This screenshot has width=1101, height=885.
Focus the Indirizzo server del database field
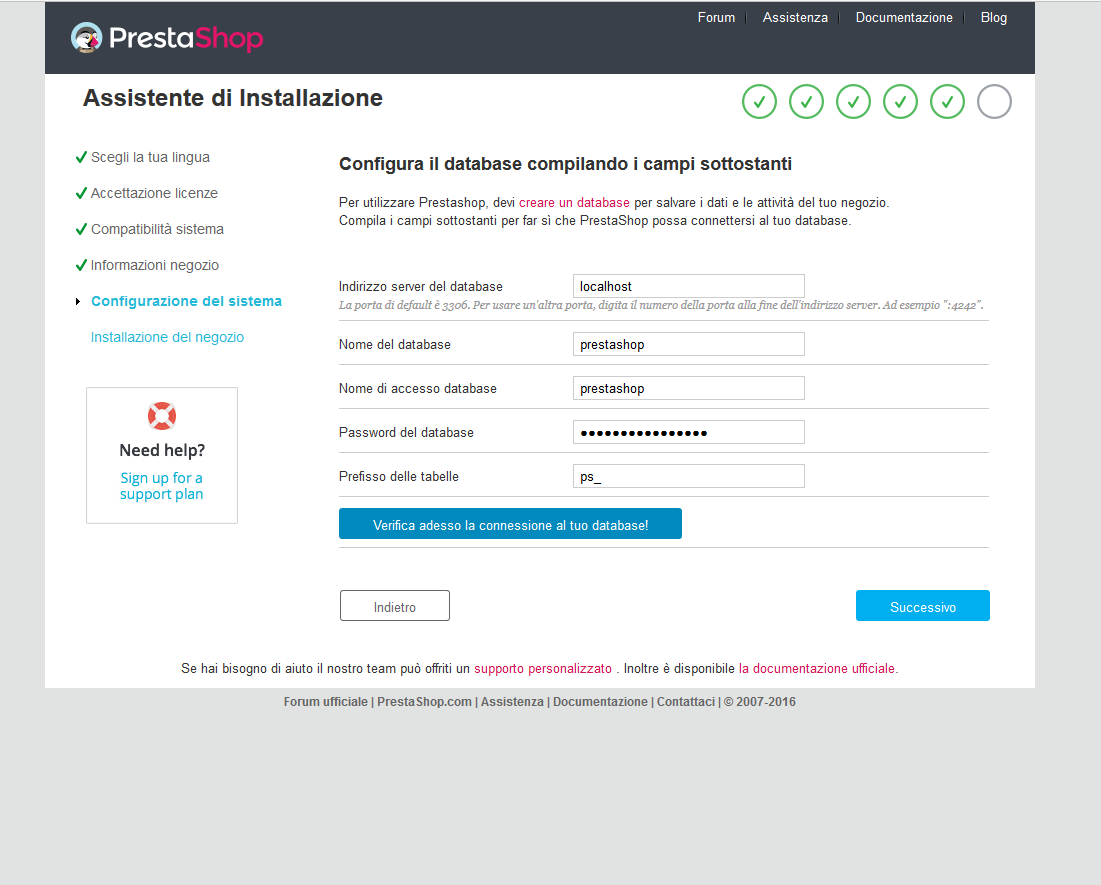(688, 286)
